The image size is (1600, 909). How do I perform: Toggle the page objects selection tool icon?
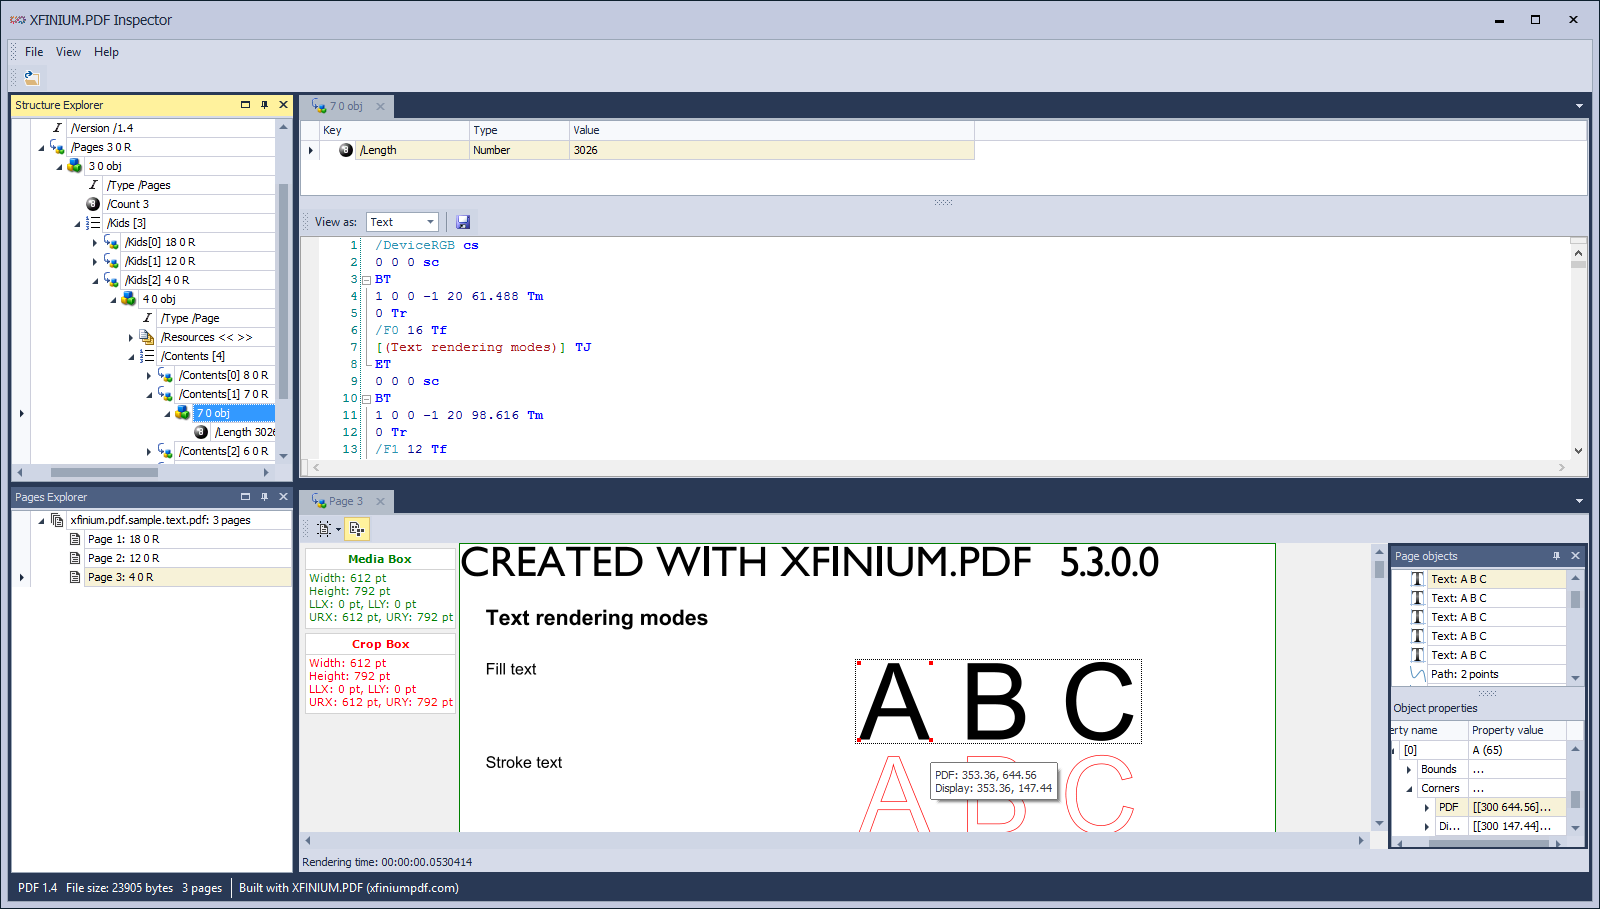pyautogui.click(x=357, y=529)
